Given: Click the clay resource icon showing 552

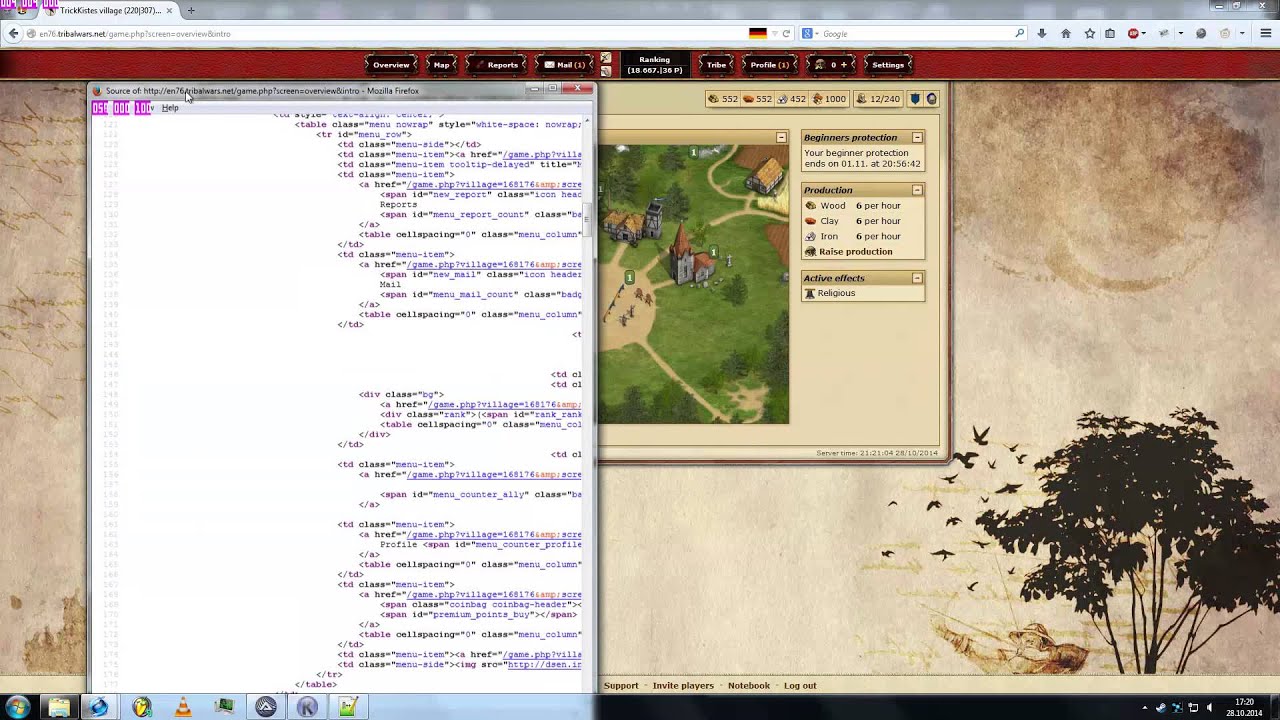Looking at the screenshot, I should (x=748, y=99).
